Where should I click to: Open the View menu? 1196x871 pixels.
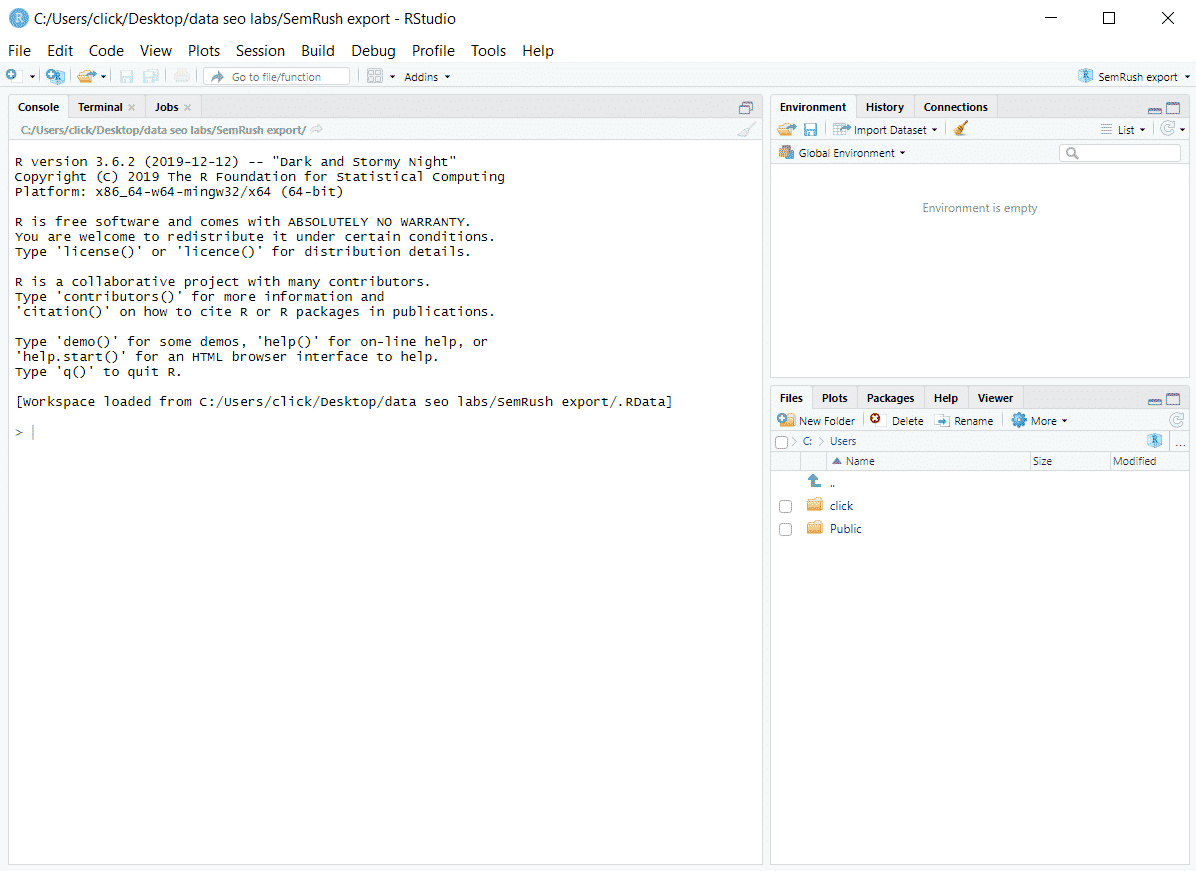point(156,50)
